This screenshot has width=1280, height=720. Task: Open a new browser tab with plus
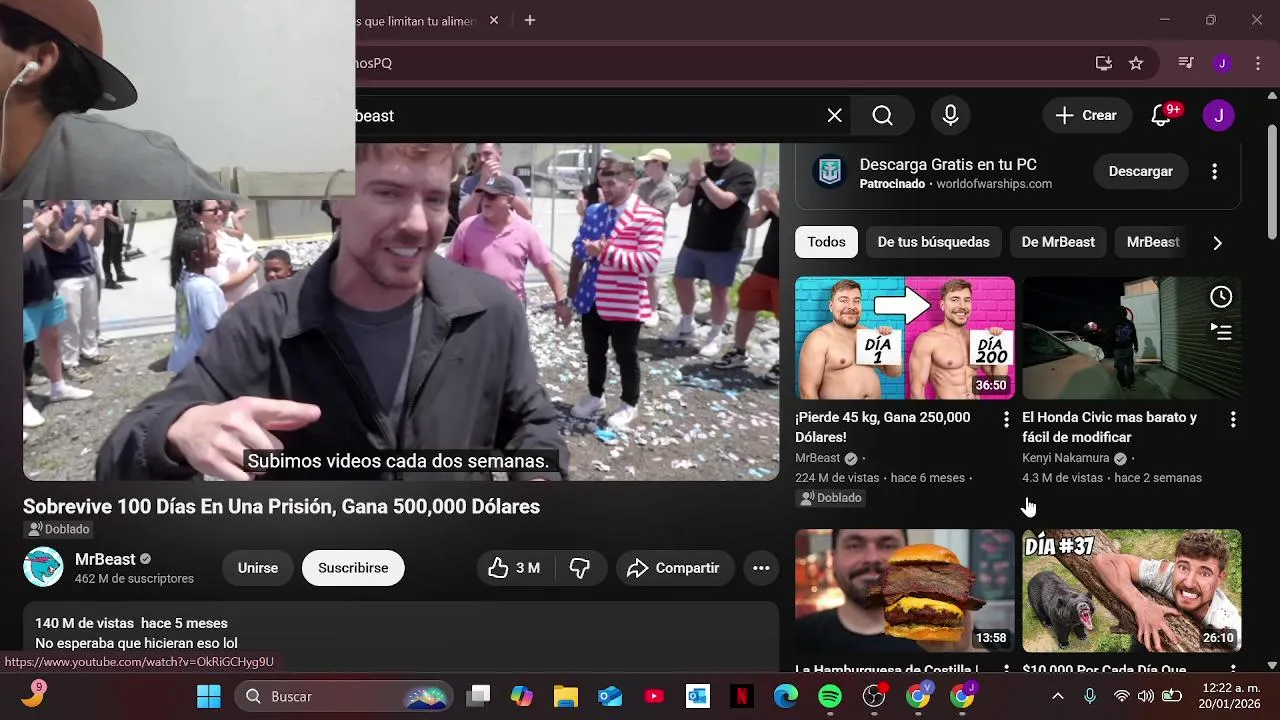click(530, 20)
